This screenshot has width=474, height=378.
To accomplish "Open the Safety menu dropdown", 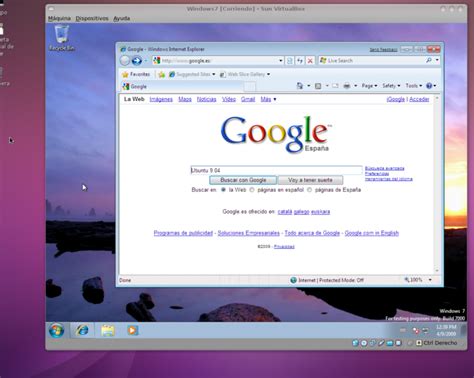I will (391, 86).
